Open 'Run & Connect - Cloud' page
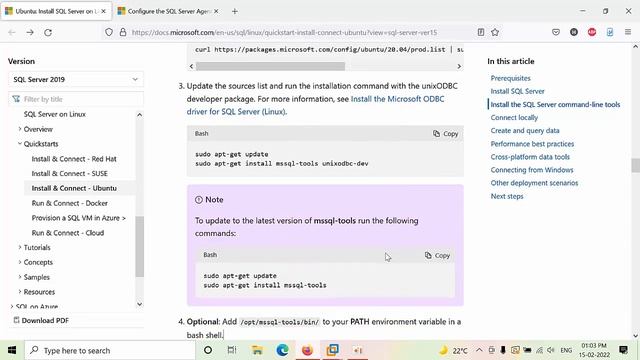Viewport: 640px width, 360px height. tap(68, 233)
